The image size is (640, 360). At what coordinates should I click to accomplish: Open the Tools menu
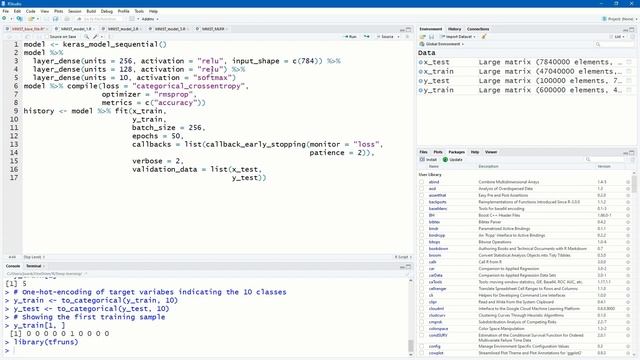(139, 11)
